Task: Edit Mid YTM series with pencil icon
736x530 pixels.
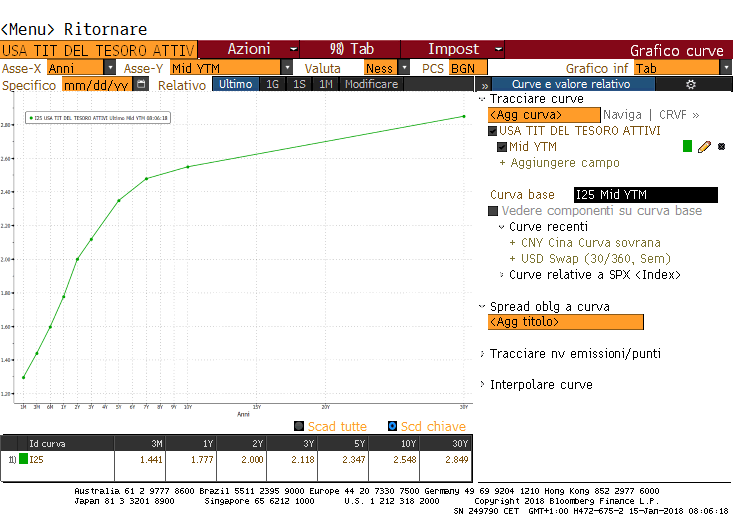Action: click(x=704, y=147)
